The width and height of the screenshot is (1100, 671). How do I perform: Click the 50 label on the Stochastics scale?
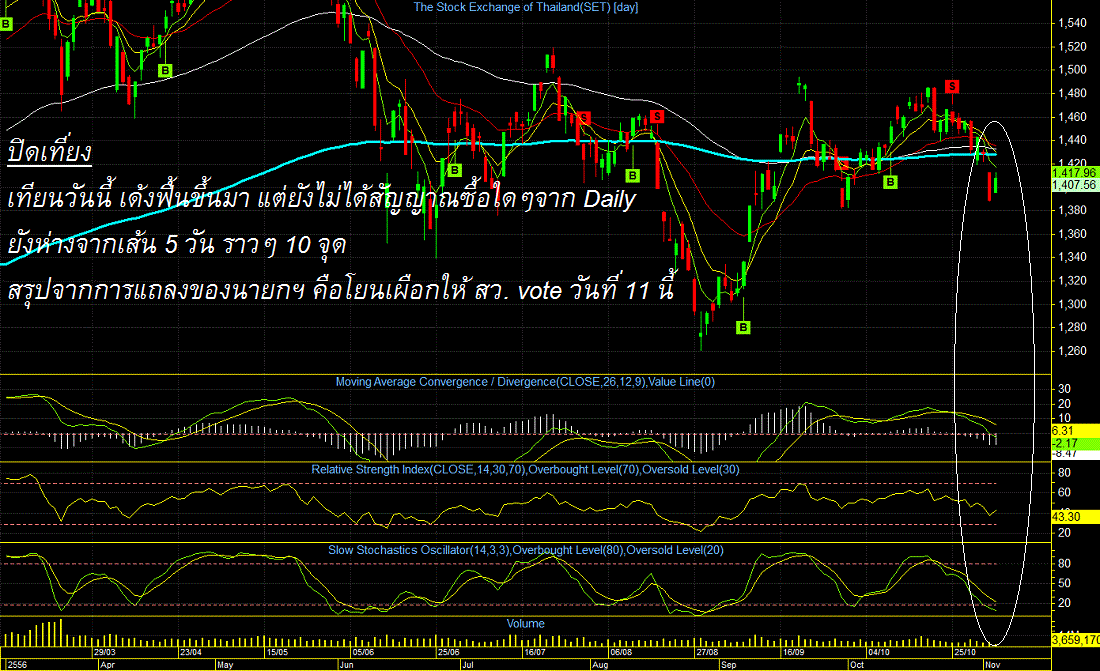[x=1064, y=583]
